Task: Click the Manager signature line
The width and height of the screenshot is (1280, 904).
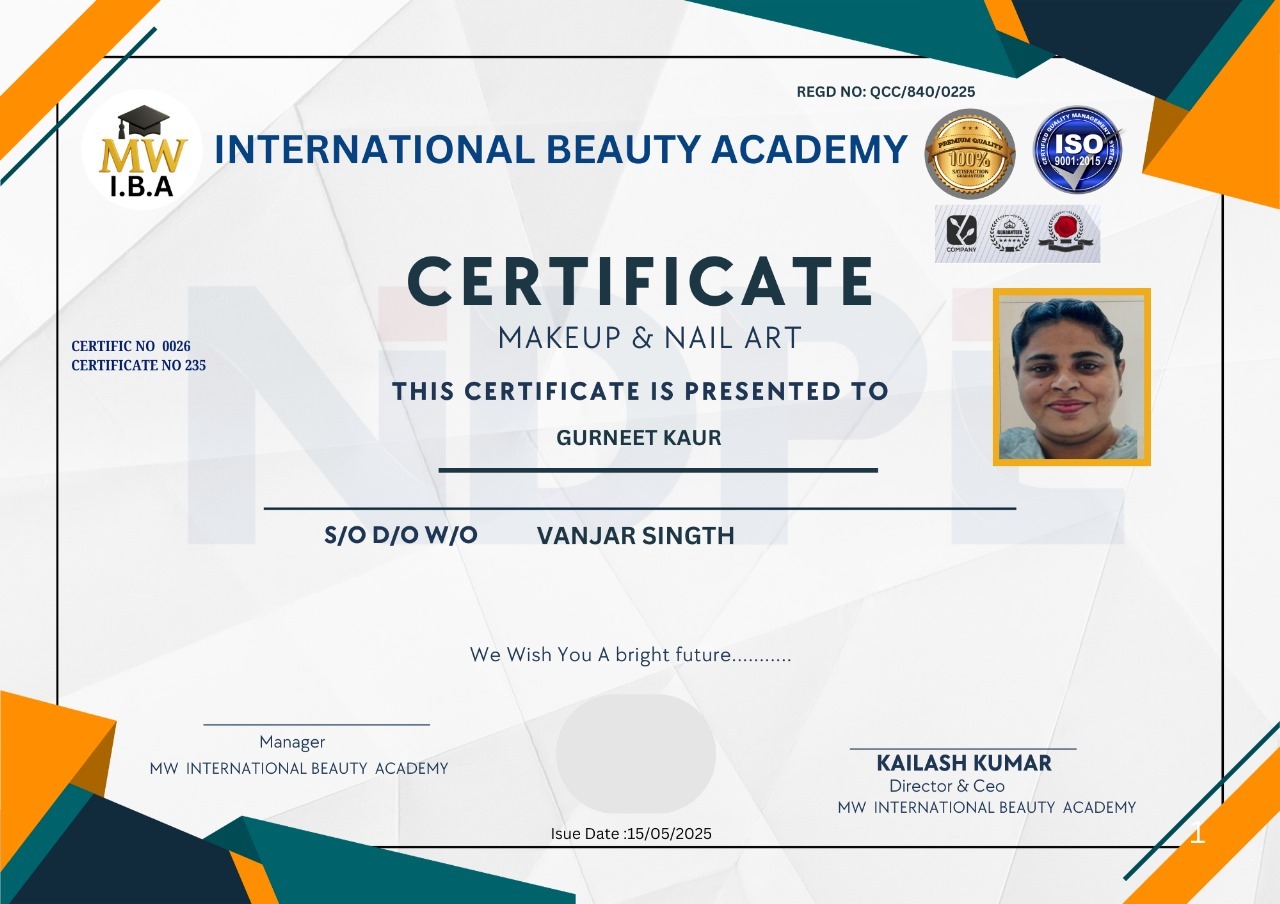Action: (x=316, y=724)
